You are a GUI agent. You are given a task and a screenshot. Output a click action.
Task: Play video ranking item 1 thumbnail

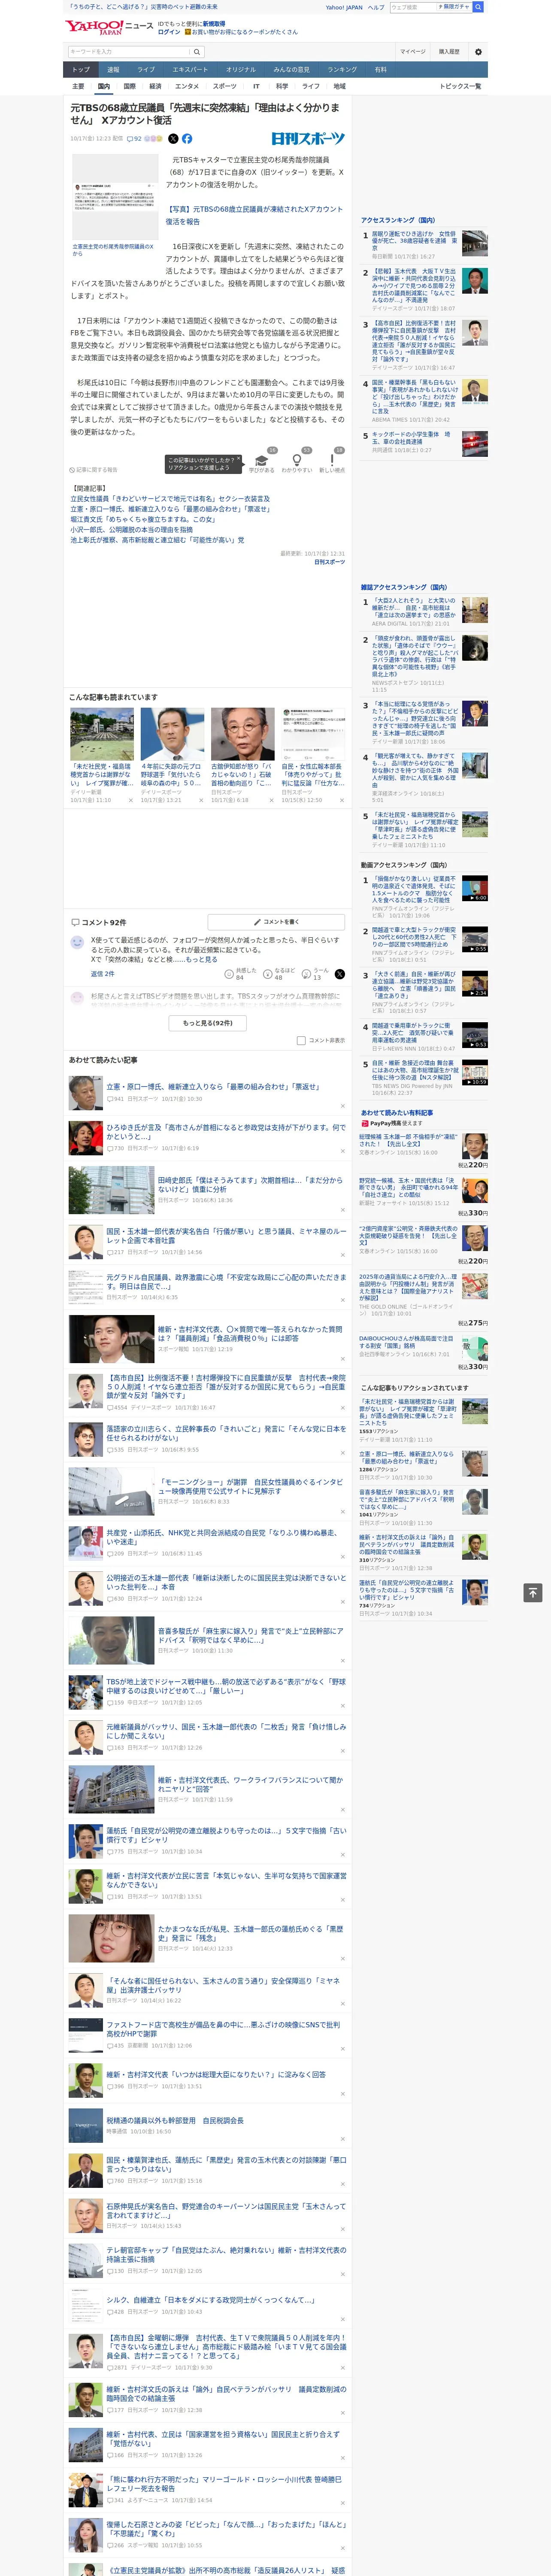474,888
